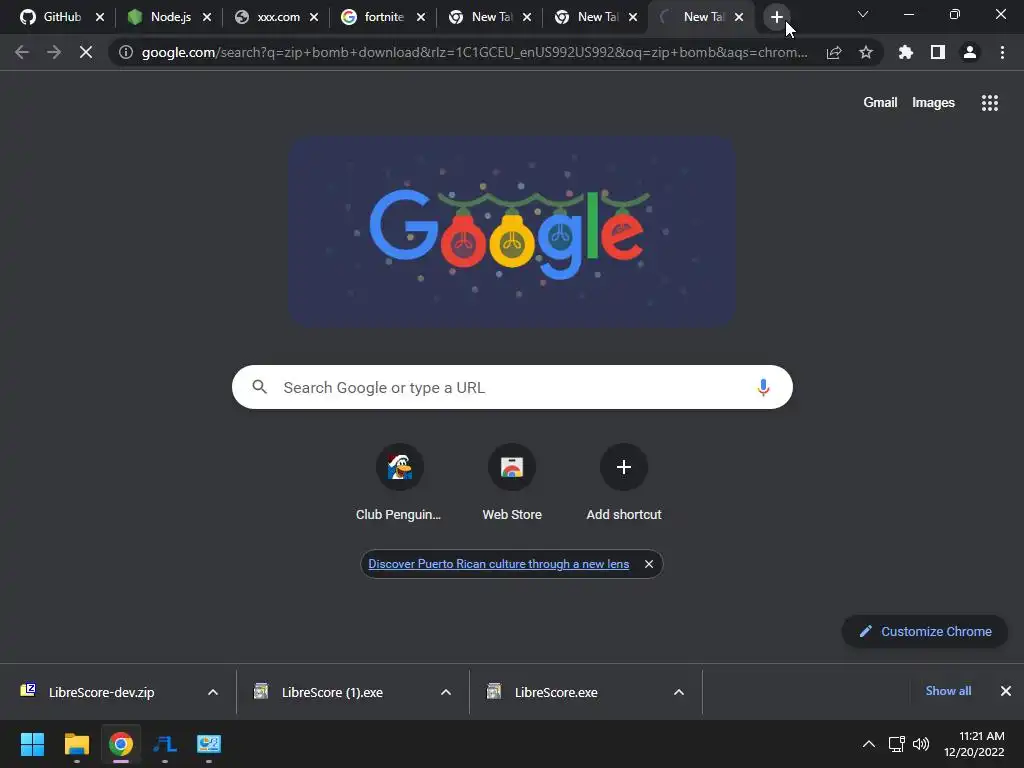1024x768 pixels.
Task: Open the Web Store shortcut
Action: (512, 482)
